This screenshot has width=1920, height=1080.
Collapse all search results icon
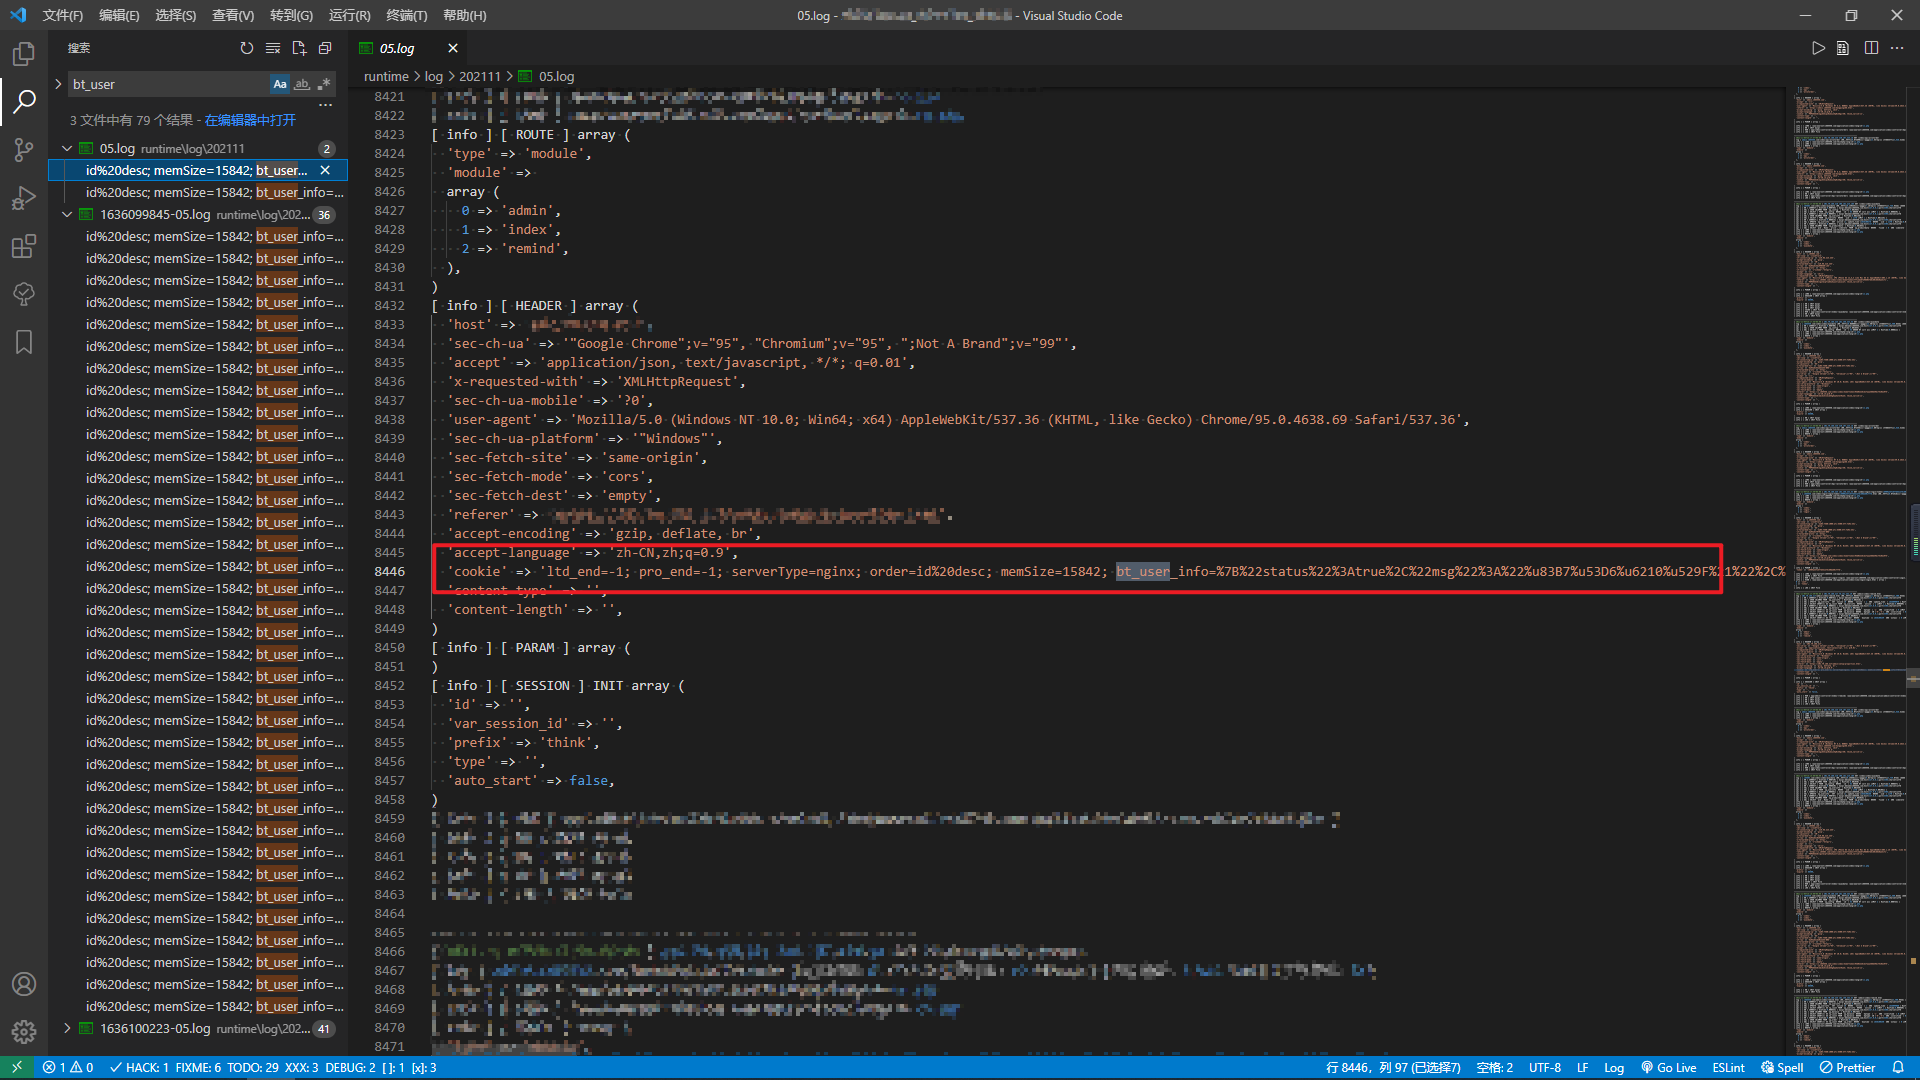click(325, 48)
